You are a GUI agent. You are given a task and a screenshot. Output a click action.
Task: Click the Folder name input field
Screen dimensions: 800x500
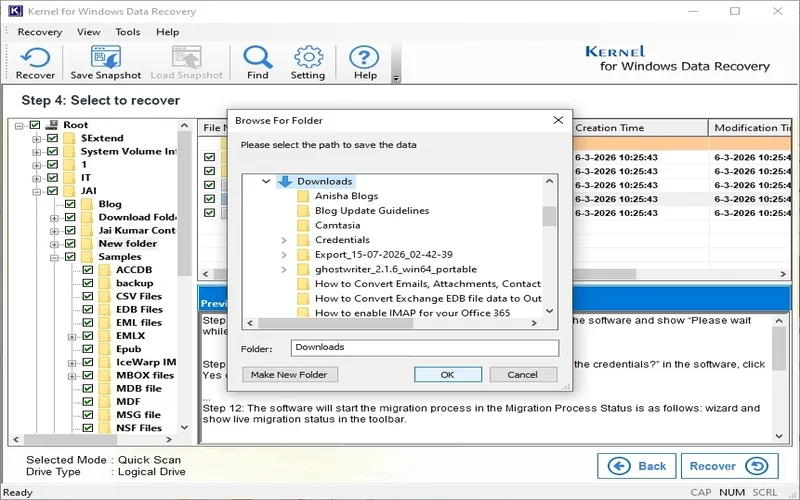[x=424, y=347]
